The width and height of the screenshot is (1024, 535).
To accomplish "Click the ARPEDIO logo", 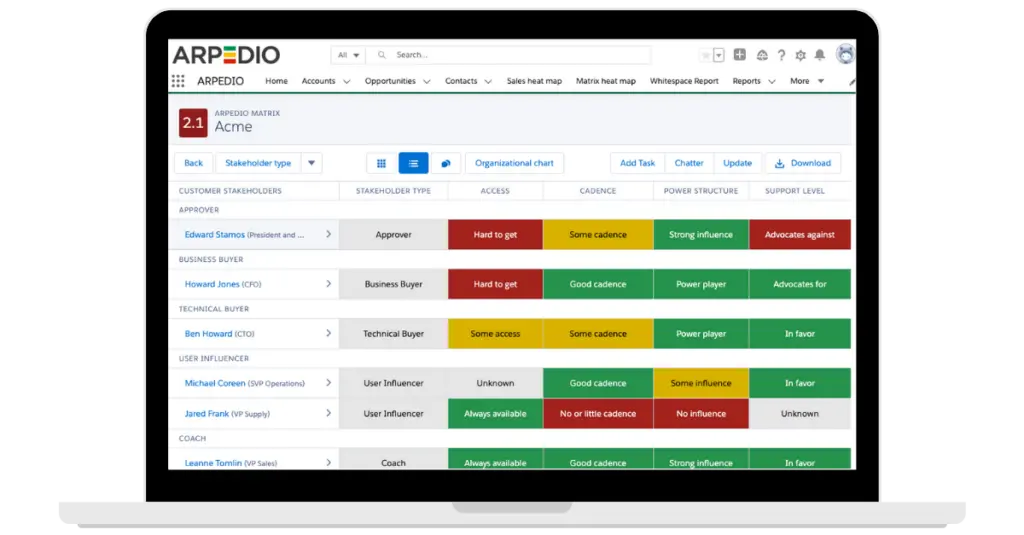I will [x=227, y=55].
